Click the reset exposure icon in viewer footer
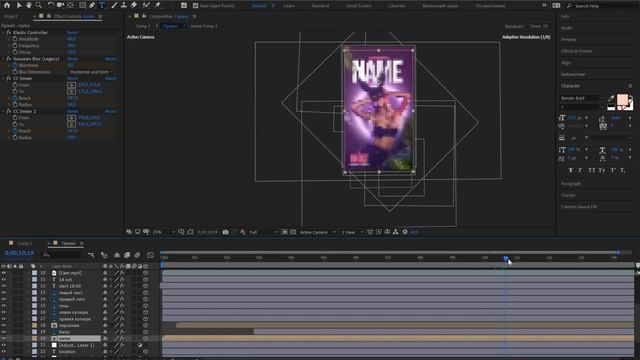Viewport: 640px width, 360px height. [x=405, y=232]
